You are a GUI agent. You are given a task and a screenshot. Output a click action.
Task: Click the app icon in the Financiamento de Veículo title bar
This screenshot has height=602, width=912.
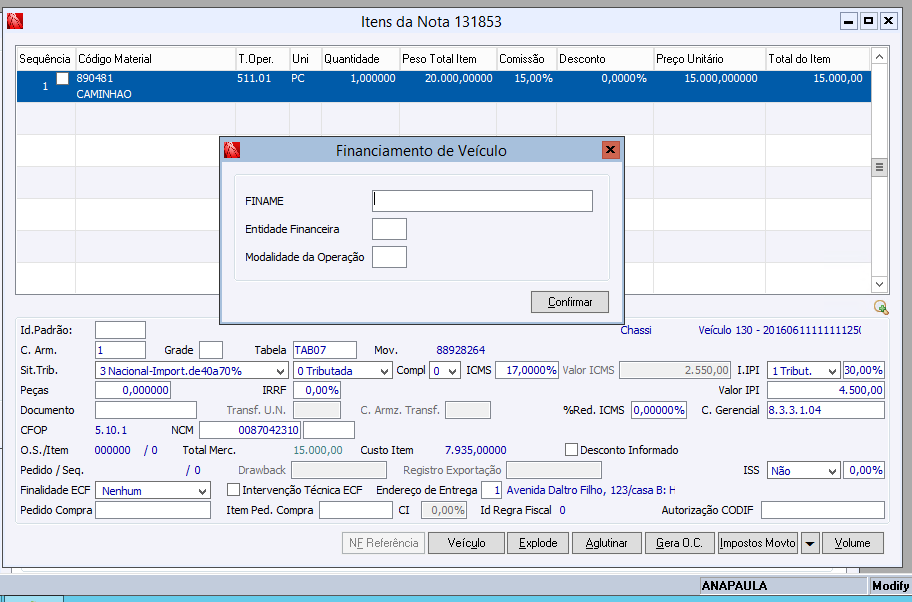click(232, 150)
